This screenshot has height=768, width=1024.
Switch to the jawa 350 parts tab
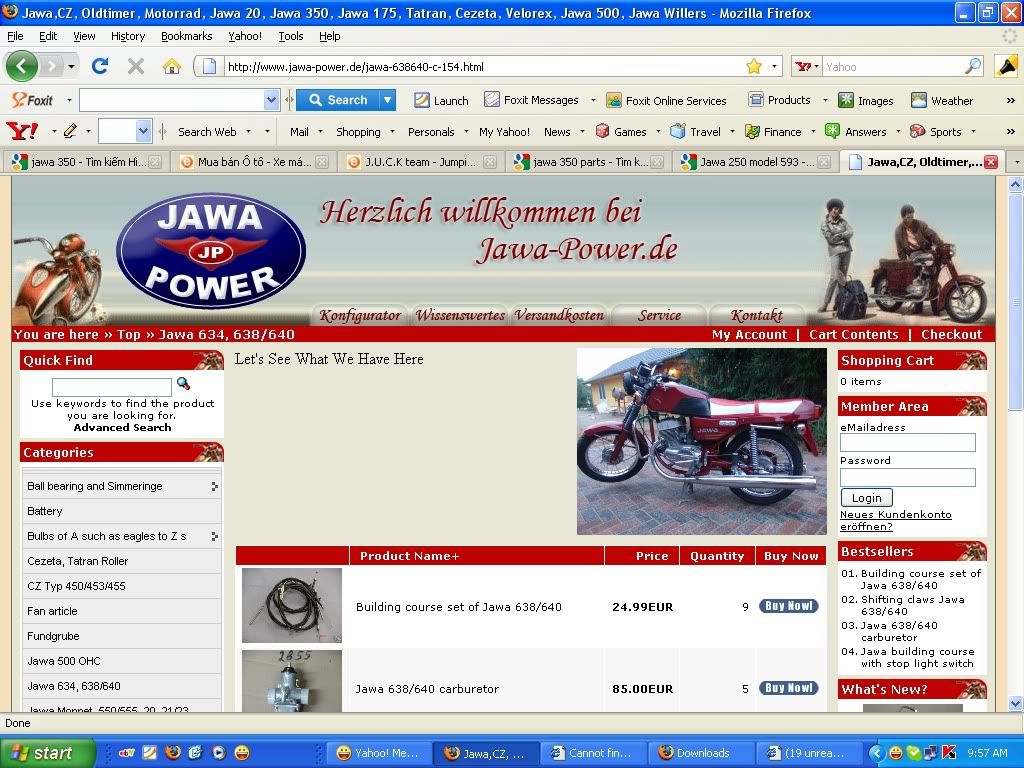tap(588, 161)
